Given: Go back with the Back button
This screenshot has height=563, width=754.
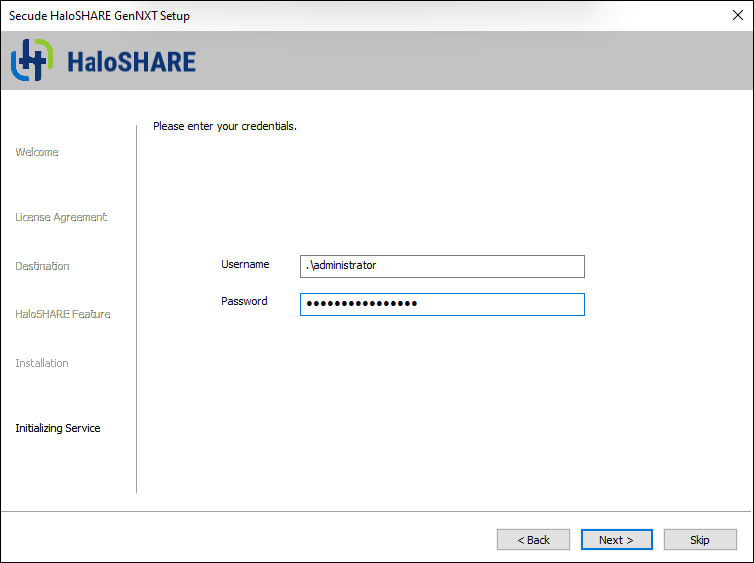Looking at the screenshot, I should point(533,539).
